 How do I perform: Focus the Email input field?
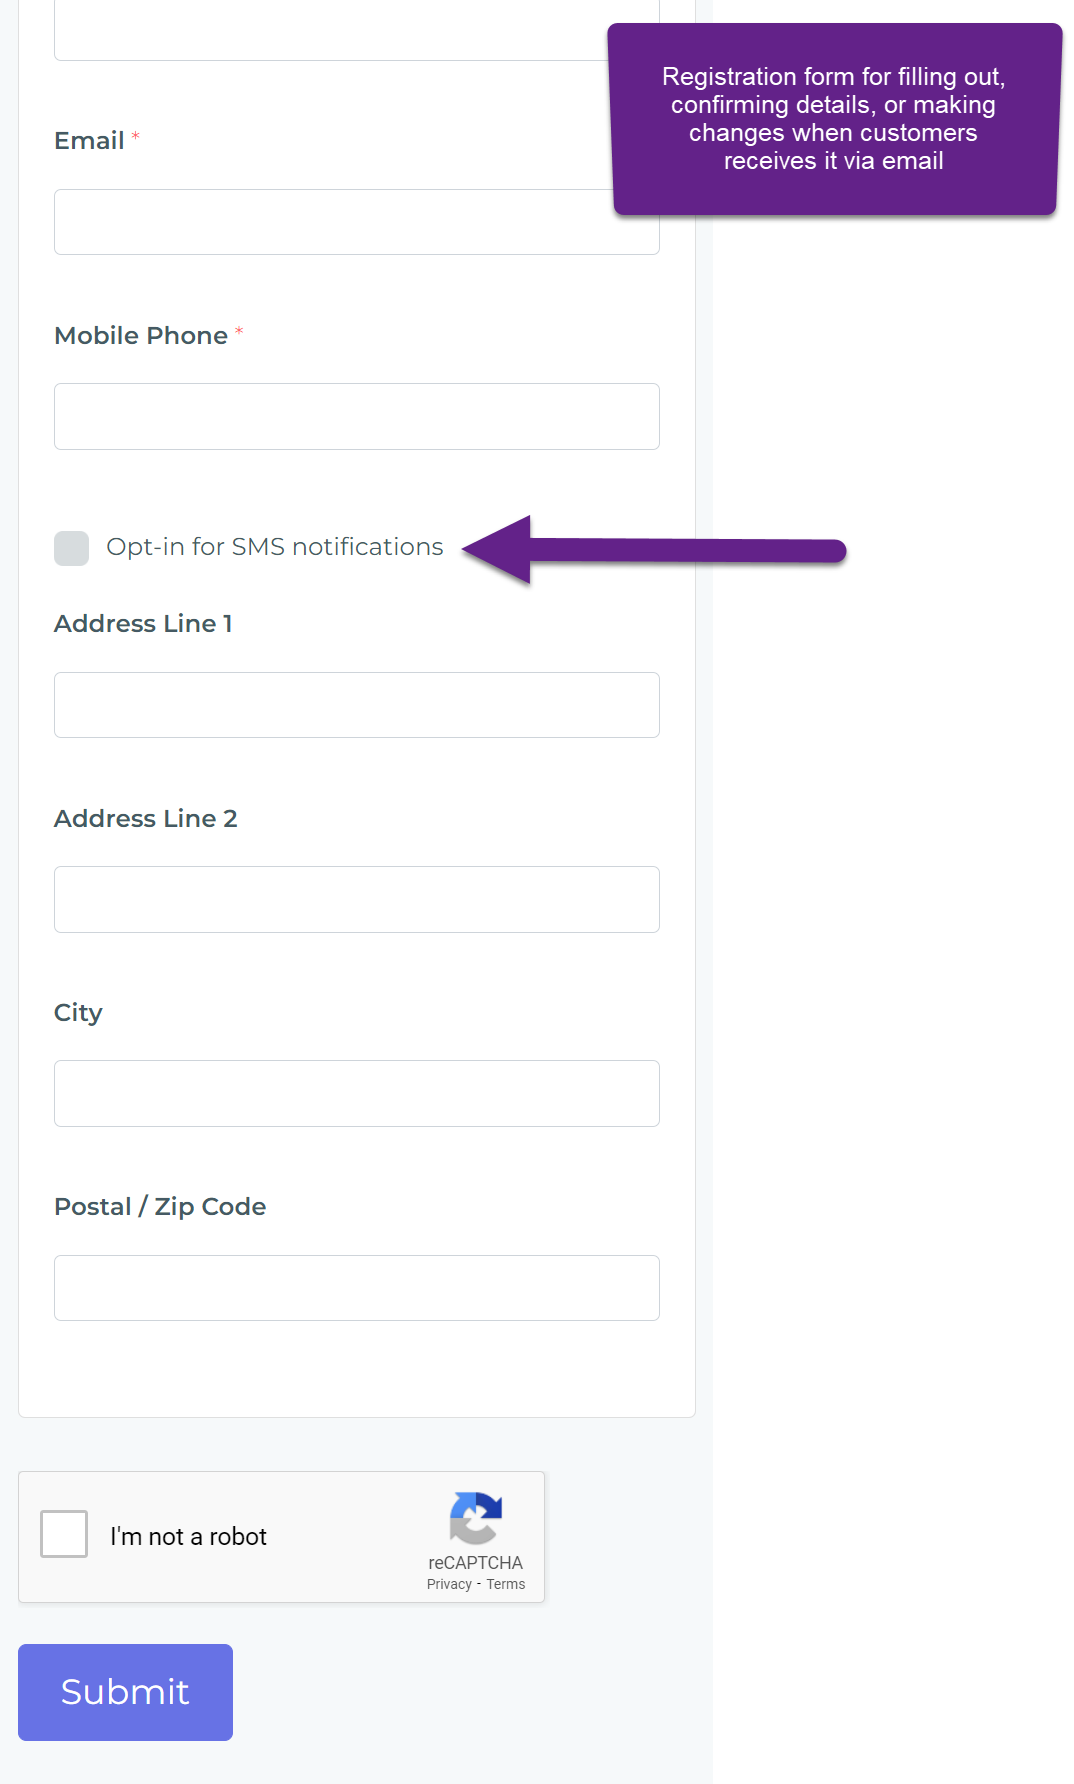(357, 222)
